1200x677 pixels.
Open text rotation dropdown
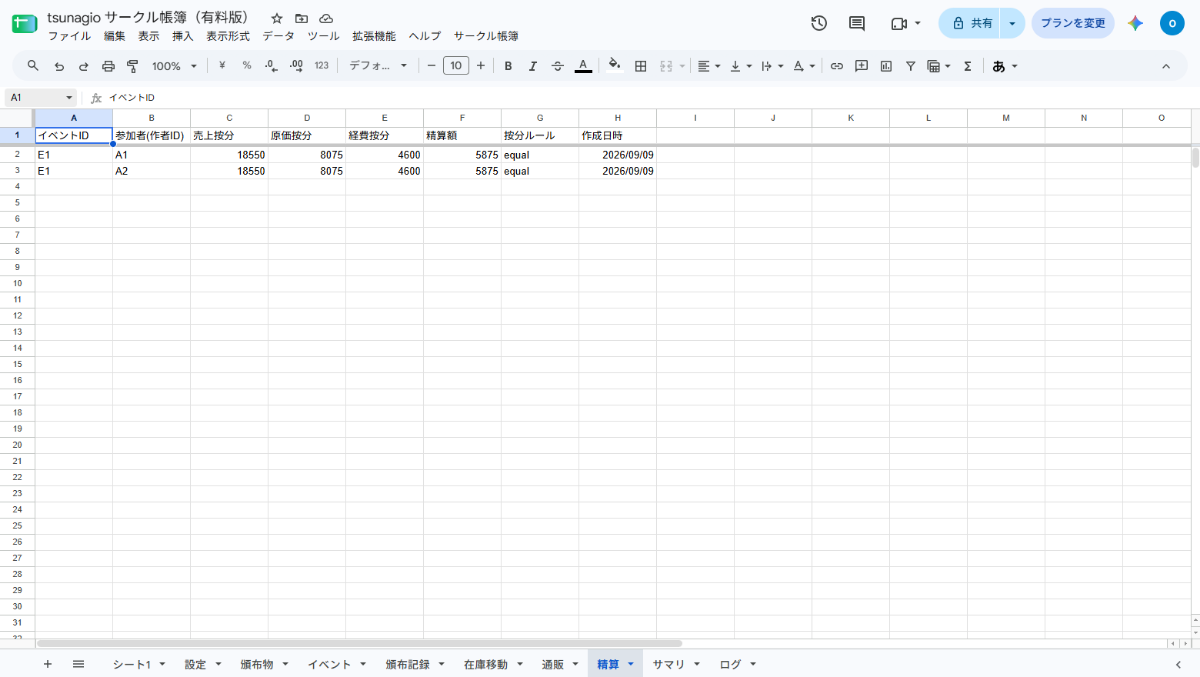pyautogui.click(x=804, y=66)
